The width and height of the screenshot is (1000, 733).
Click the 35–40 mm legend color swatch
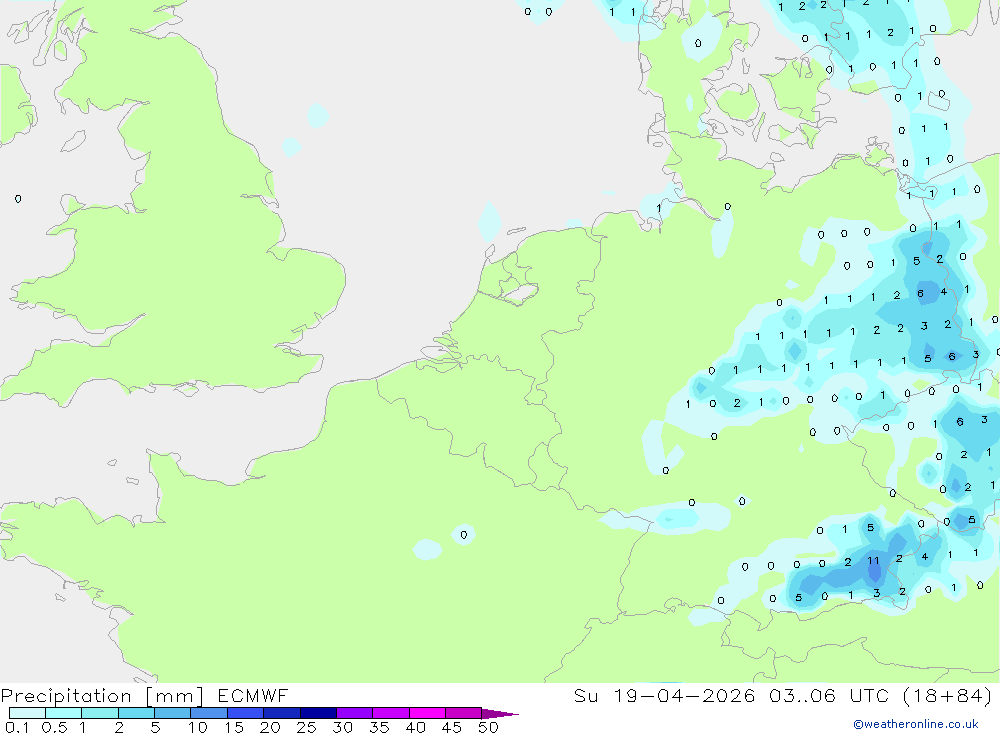391,713
